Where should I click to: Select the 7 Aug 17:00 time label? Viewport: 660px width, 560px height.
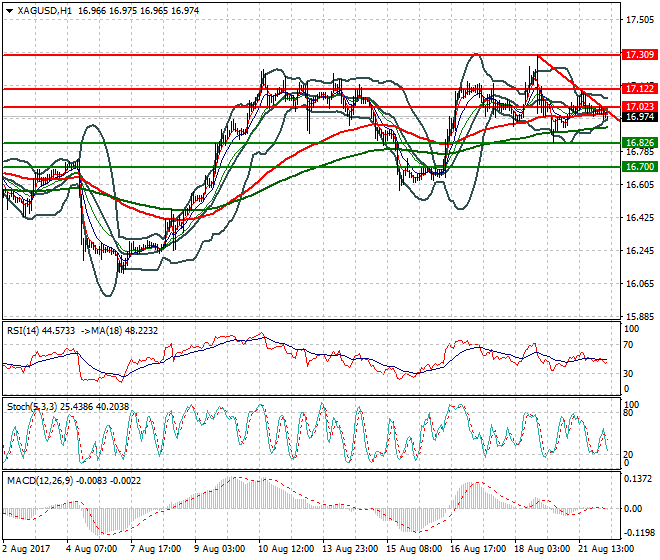click(156, 549)
